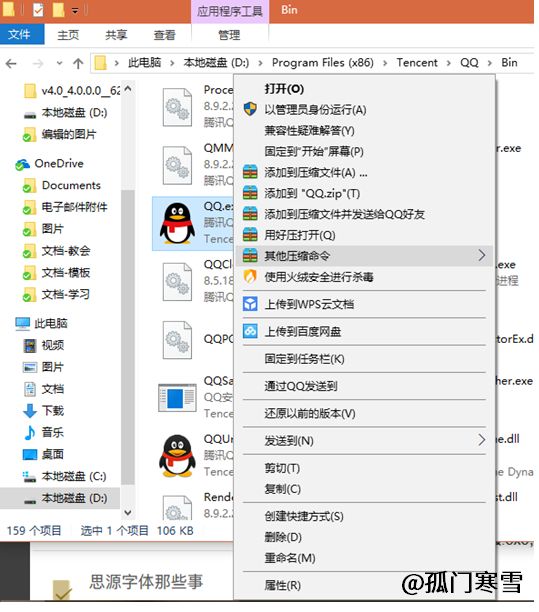Click the 下载 blue arrow icon
The height and width of the screenshot is (612, 539).
(30, 411)
